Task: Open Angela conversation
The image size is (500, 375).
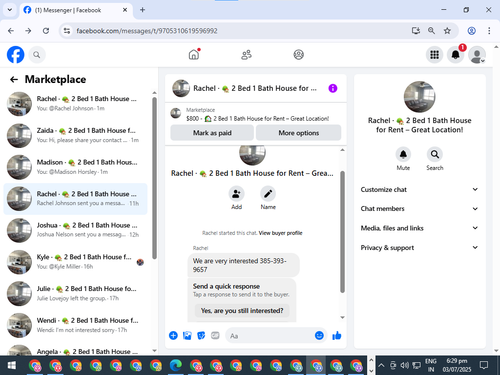Action: (75, 349)
